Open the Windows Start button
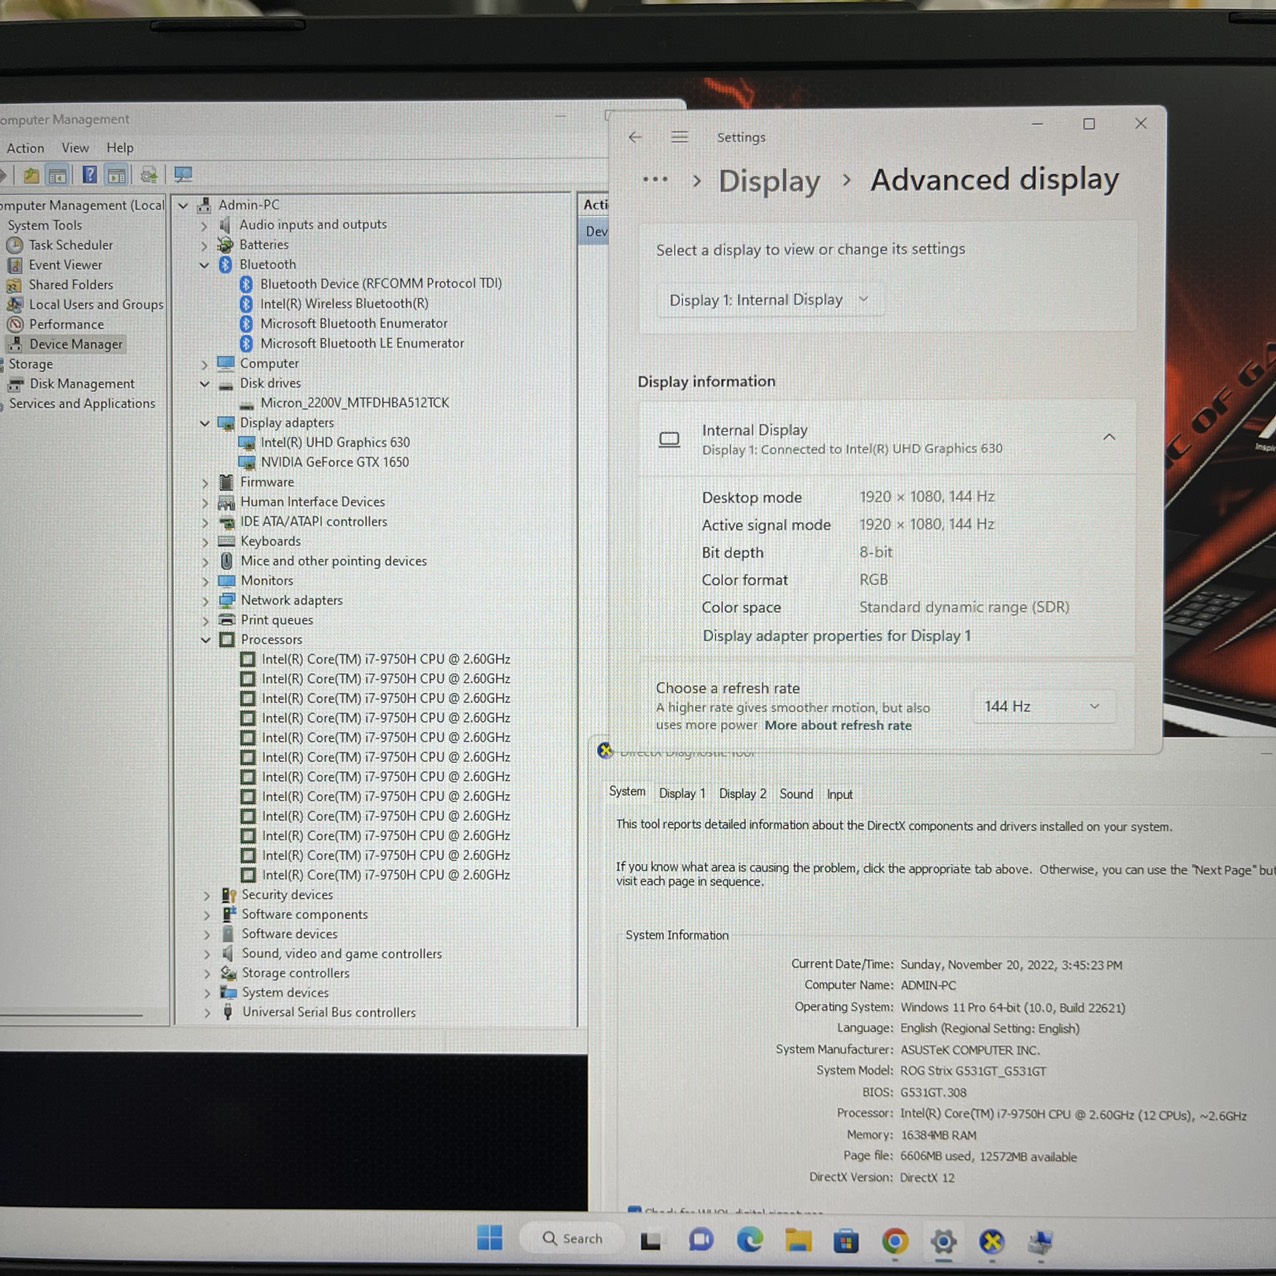 pyautogui.click(x=490, y=1239)
